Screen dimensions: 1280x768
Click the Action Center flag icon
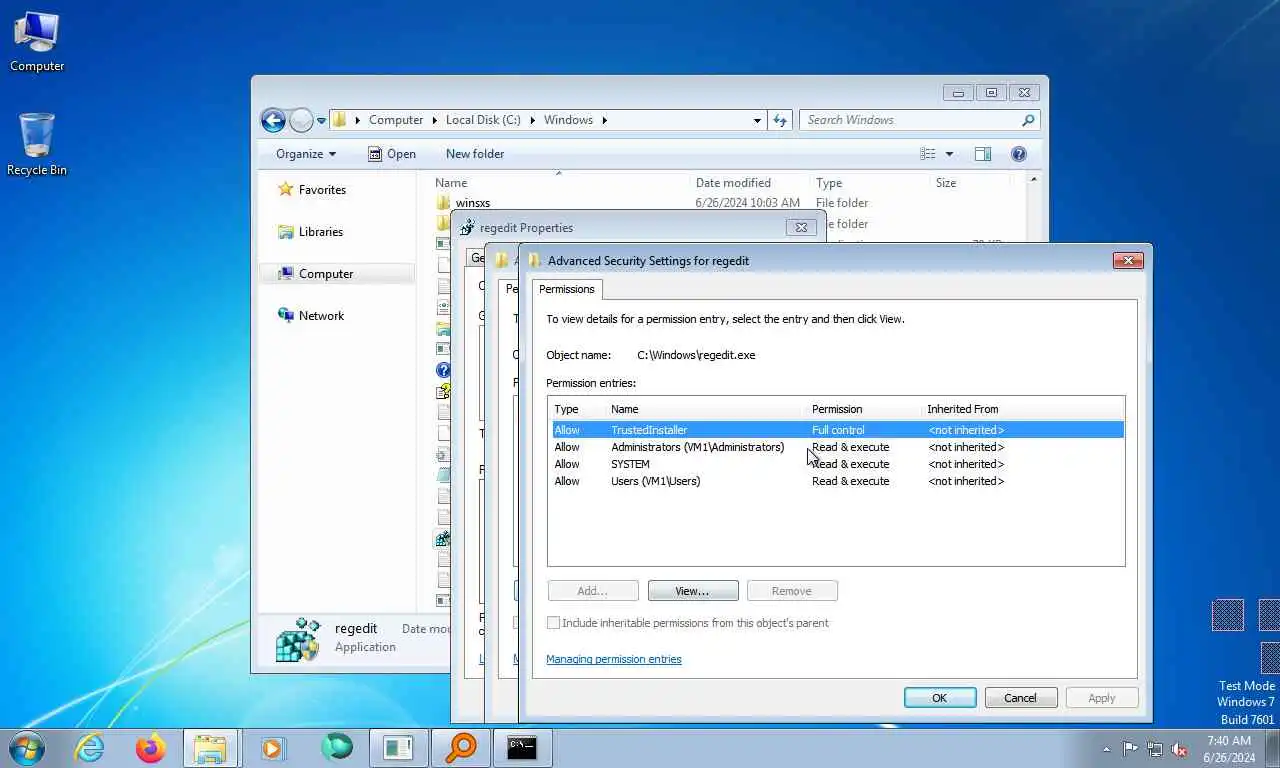tap(1130, 749)
